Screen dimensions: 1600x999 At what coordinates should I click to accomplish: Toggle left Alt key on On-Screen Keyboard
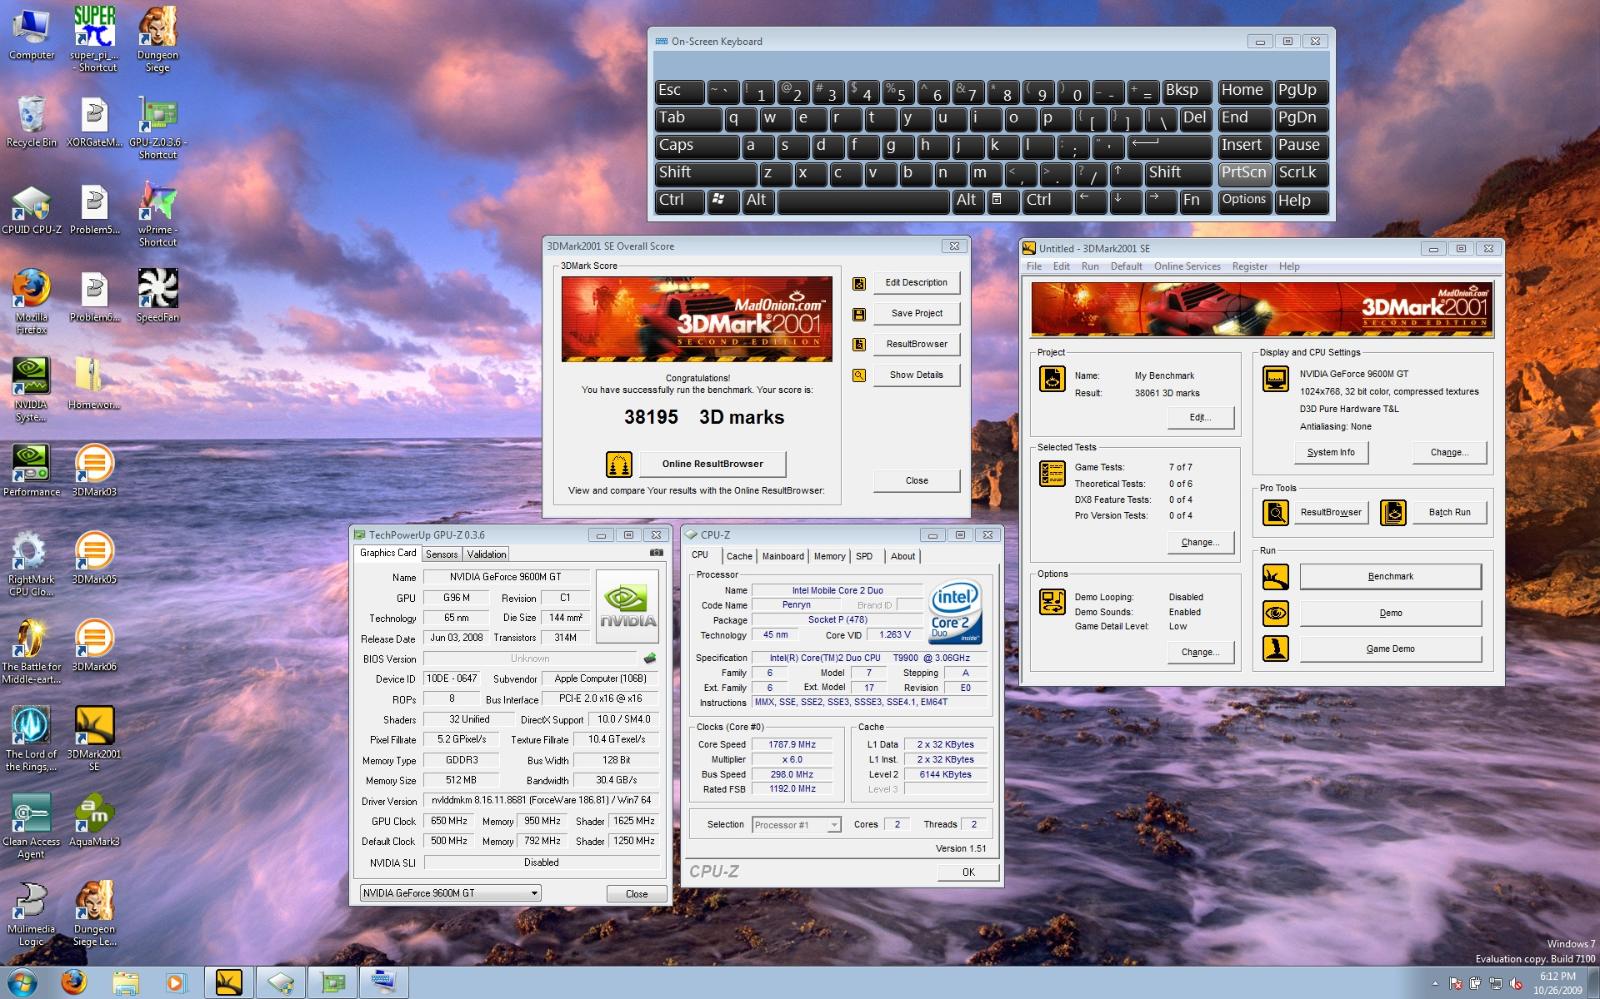click(758, 200)
